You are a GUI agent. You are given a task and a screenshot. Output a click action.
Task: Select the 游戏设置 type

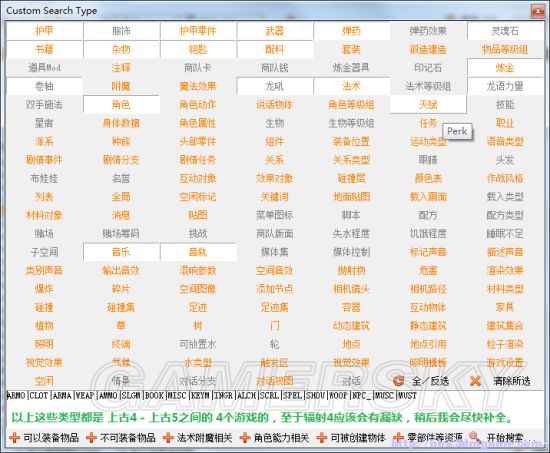click(x=505, y=362)
